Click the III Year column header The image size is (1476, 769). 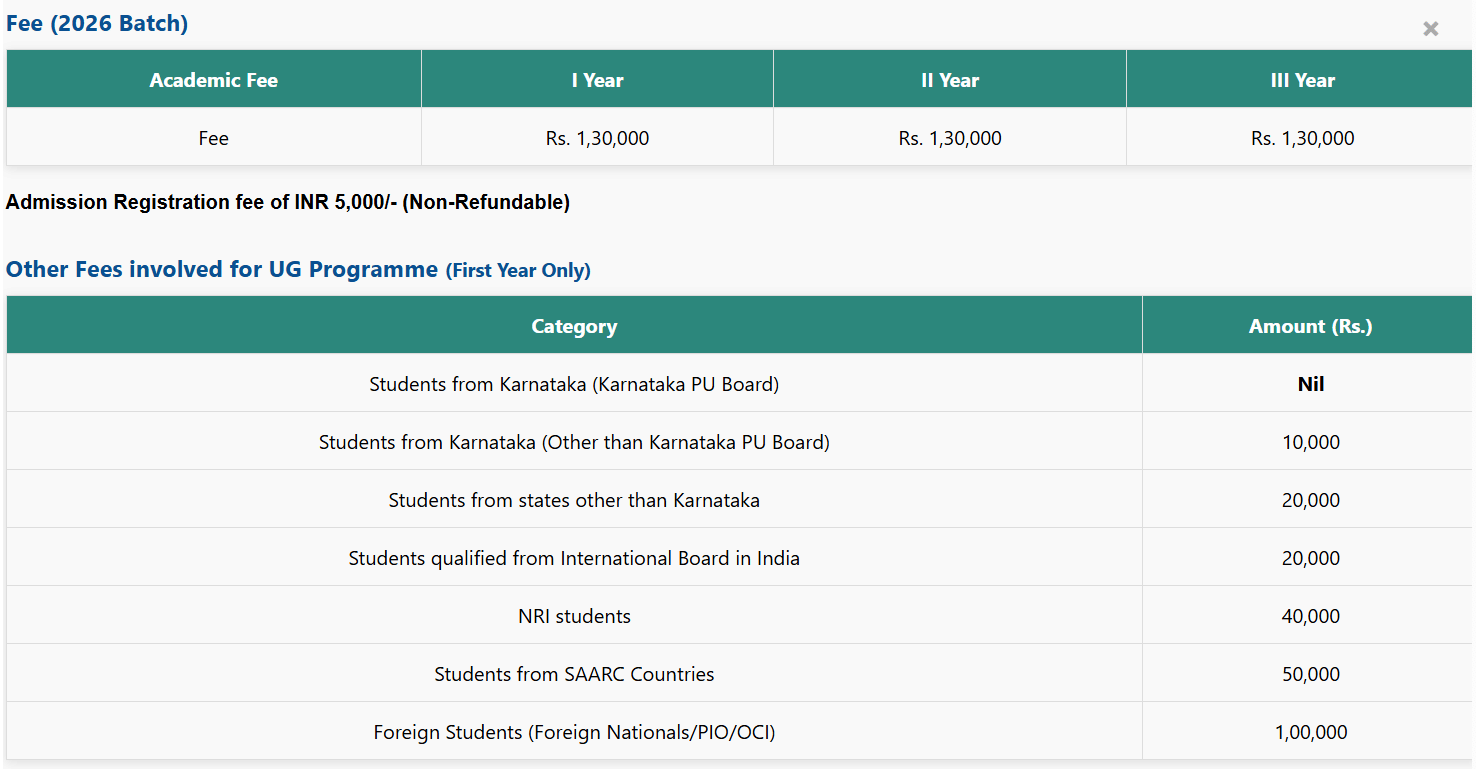point(1302,80)
